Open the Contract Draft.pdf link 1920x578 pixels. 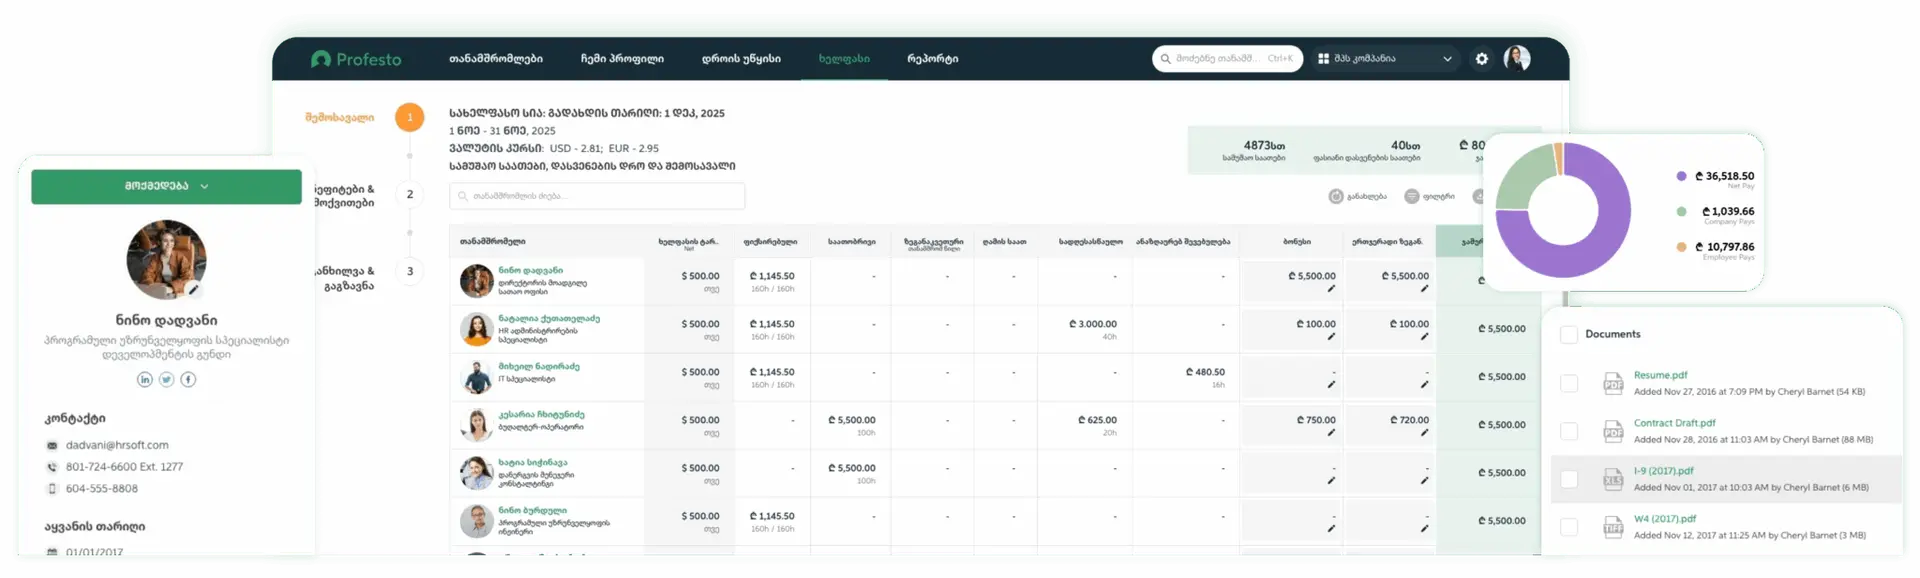[x=1674, y=423]
